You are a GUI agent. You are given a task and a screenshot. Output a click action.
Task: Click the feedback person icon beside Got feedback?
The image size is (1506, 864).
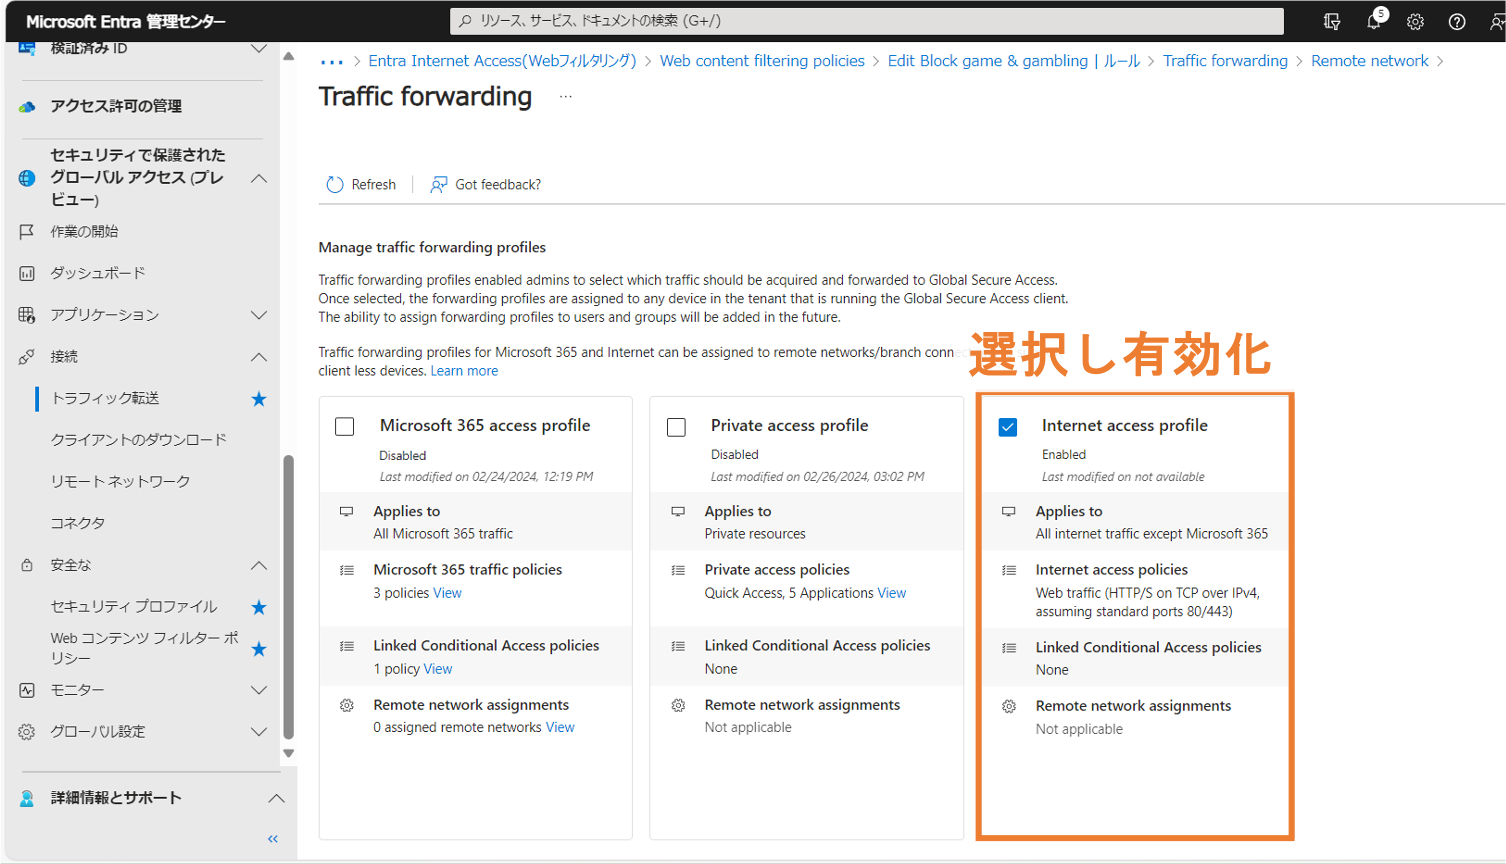[x=438, y=185]
